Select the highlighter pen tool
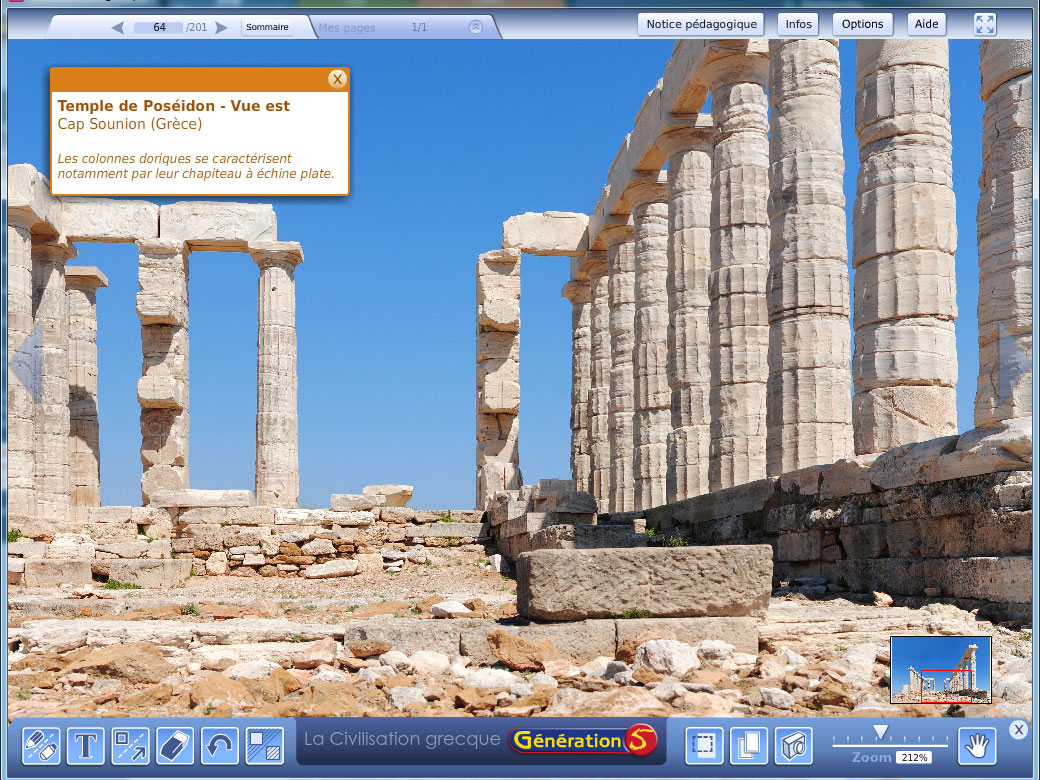The image size is (1040, 780). click(41, 746)
